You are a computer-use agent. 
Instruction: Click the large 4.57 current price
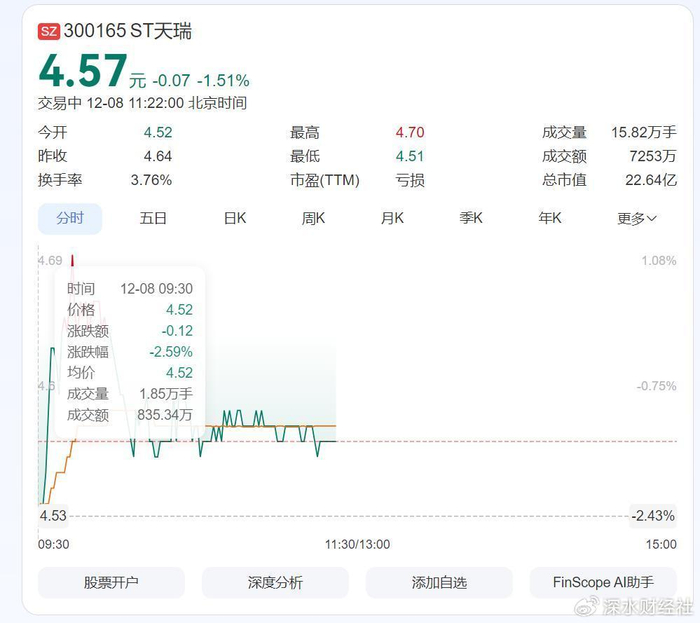[82, 71]
